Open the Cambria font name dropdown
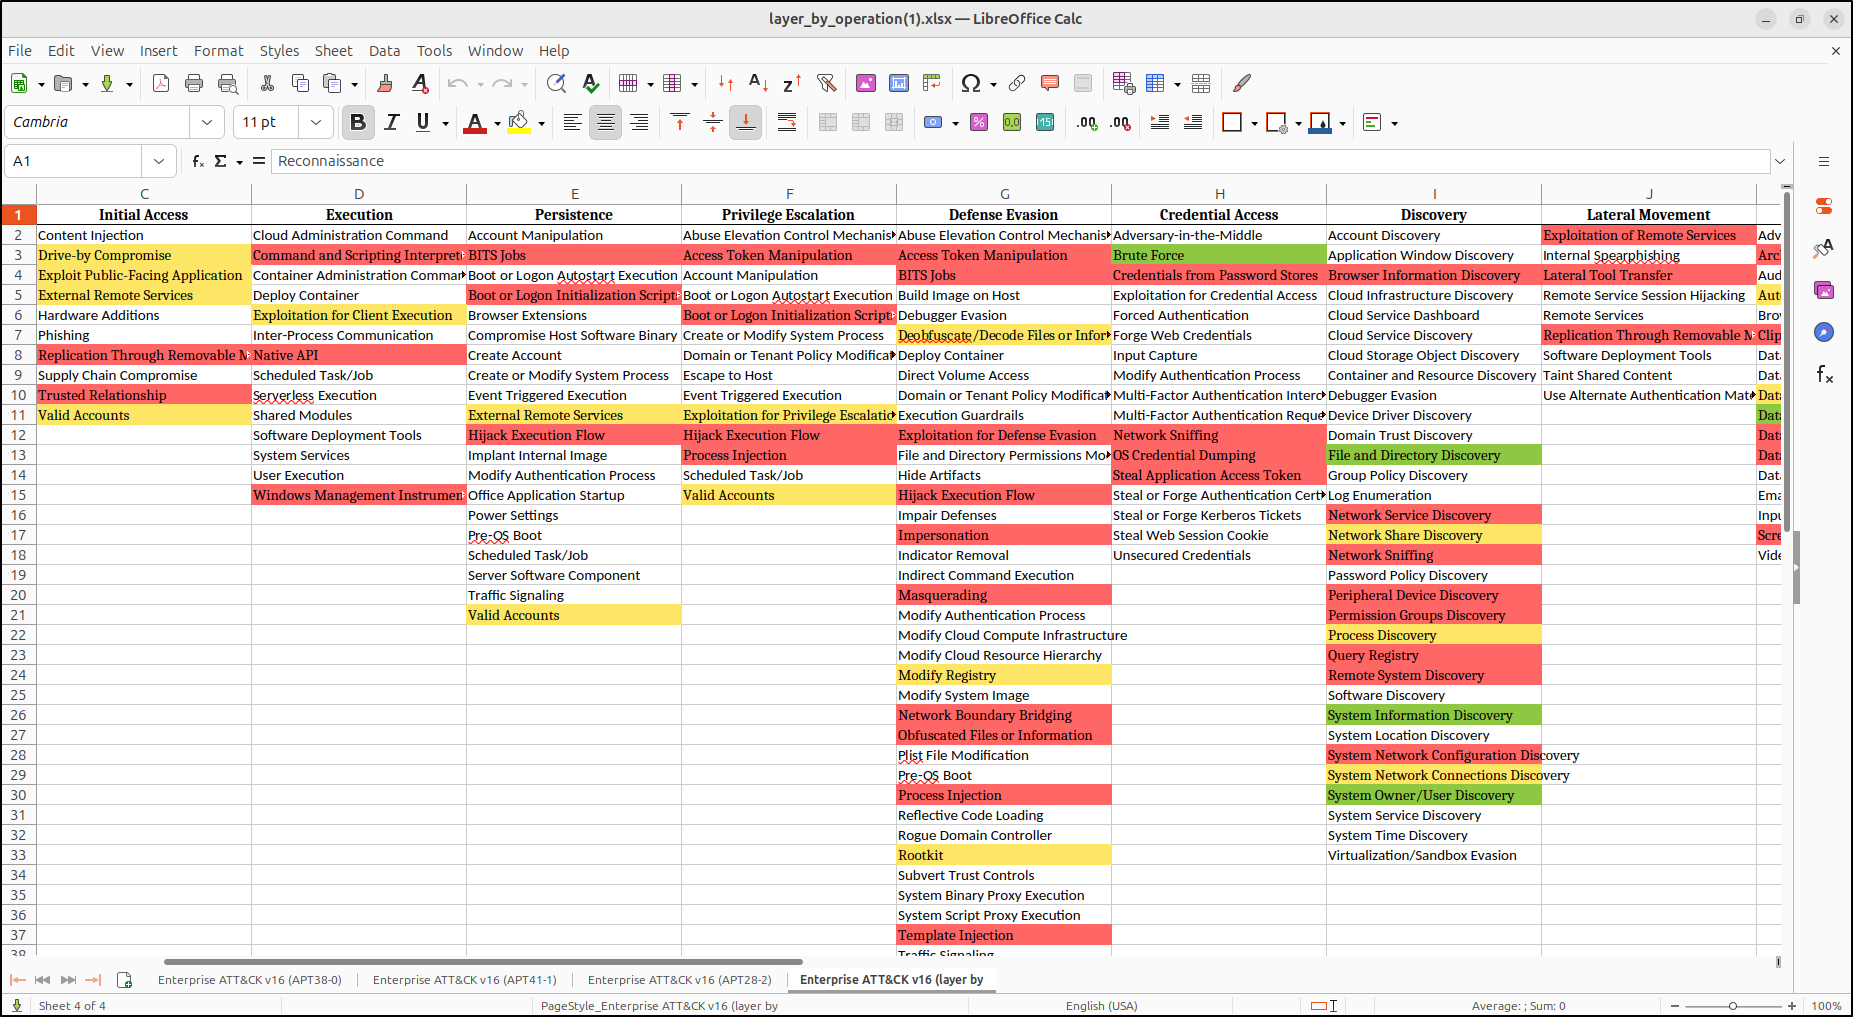Image resolution: width=1853 pixels, height=1017 pixels. 207,122
